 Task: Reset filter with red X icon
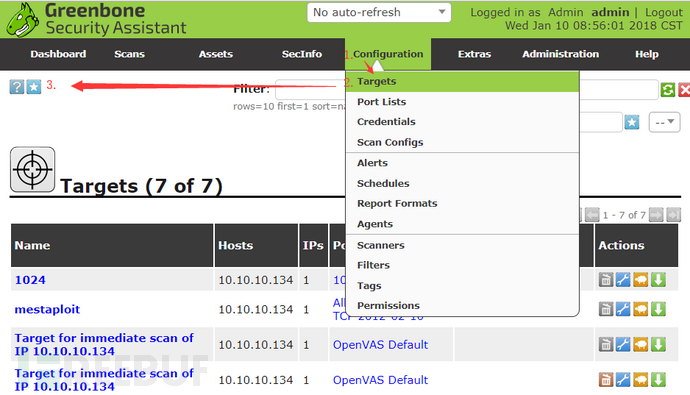pos(684,90)
